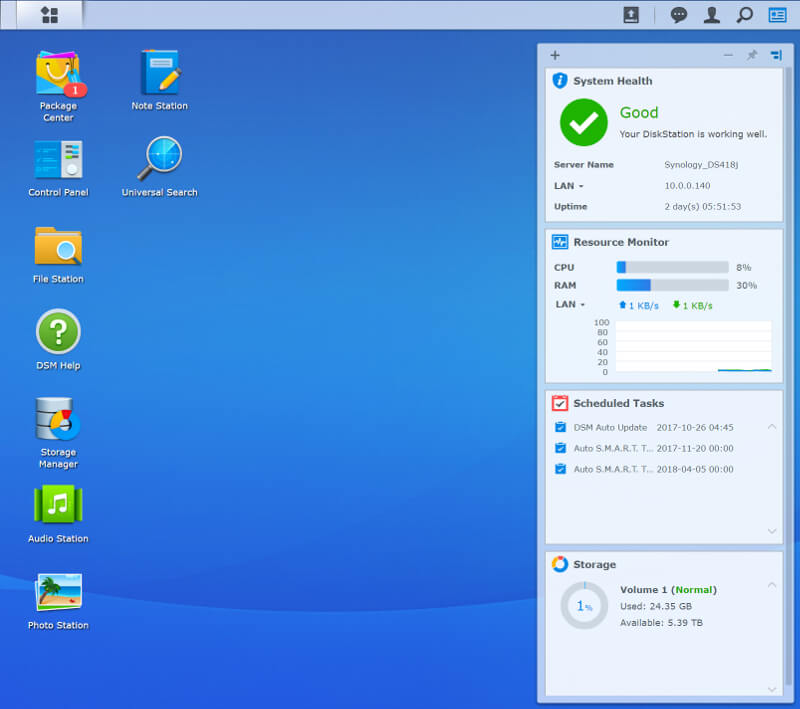
Task: Click down chevron in Storage widget
Action: pos(771,690)
